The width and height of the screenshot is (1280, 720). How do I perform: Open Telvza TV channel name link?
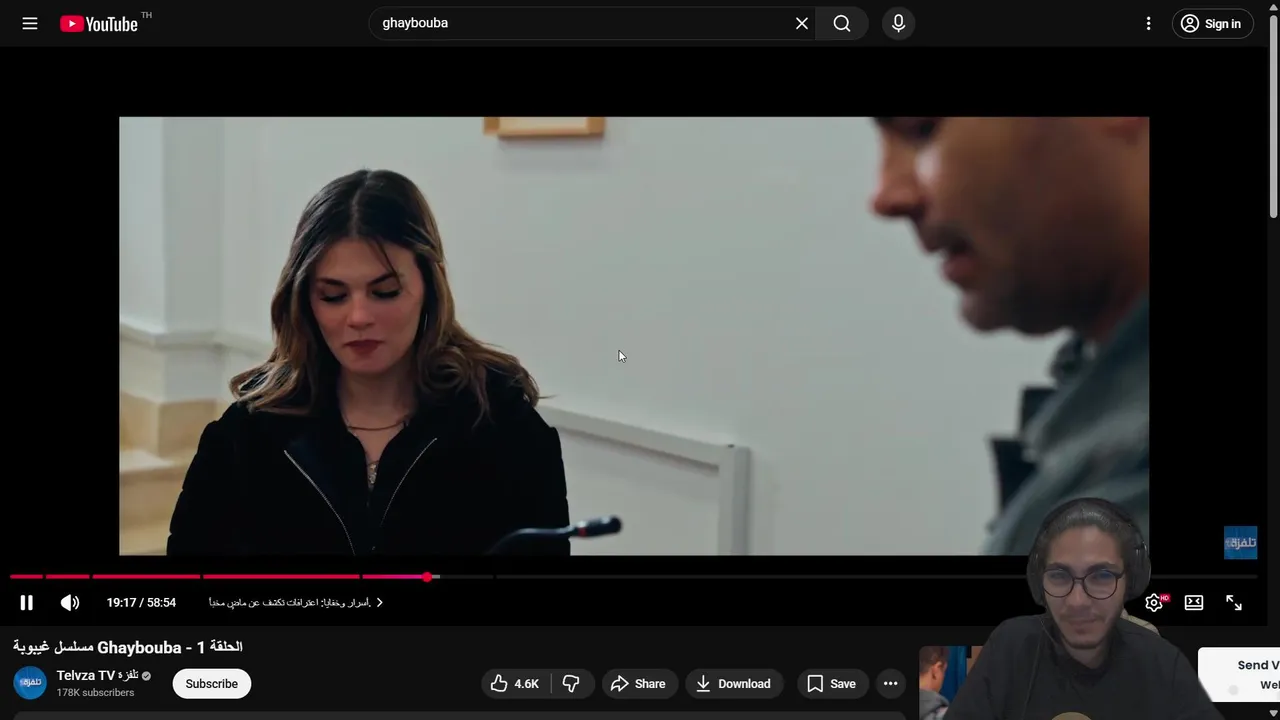[97, 675]
